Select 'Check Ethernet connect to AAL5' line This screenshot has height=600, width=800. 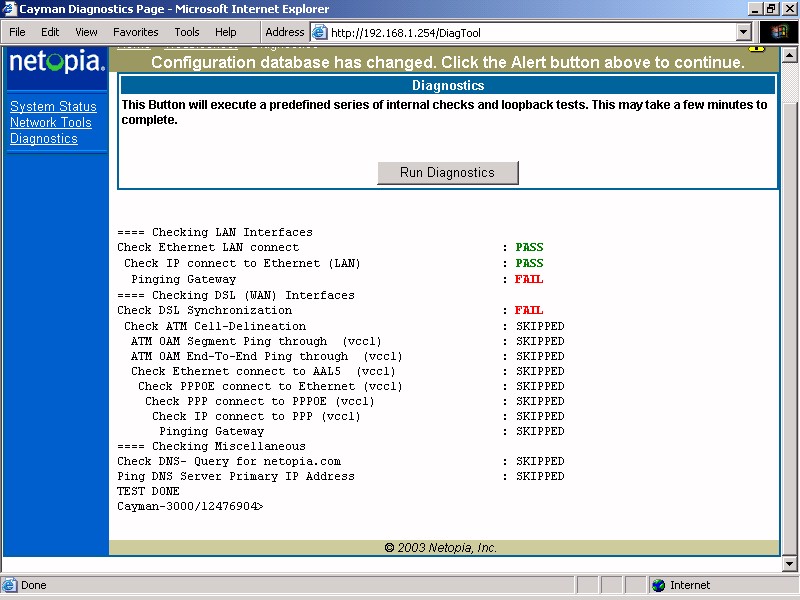263,371
